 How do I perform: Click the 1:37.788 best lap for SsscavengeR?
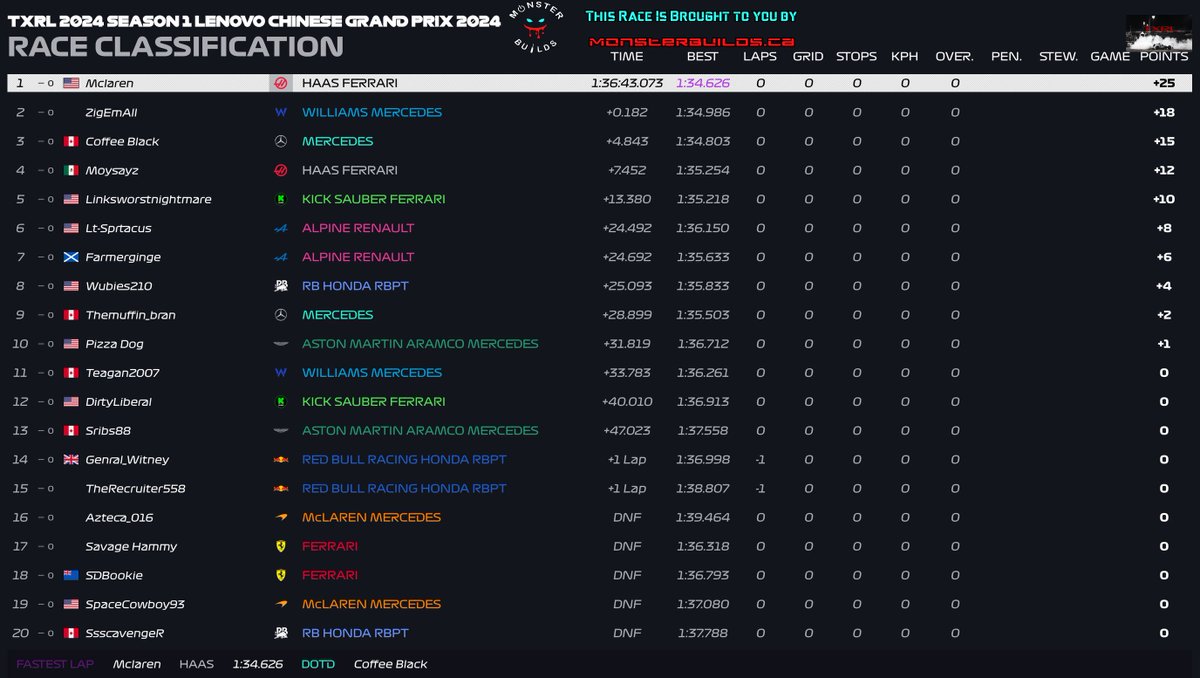tap(703, 633)
